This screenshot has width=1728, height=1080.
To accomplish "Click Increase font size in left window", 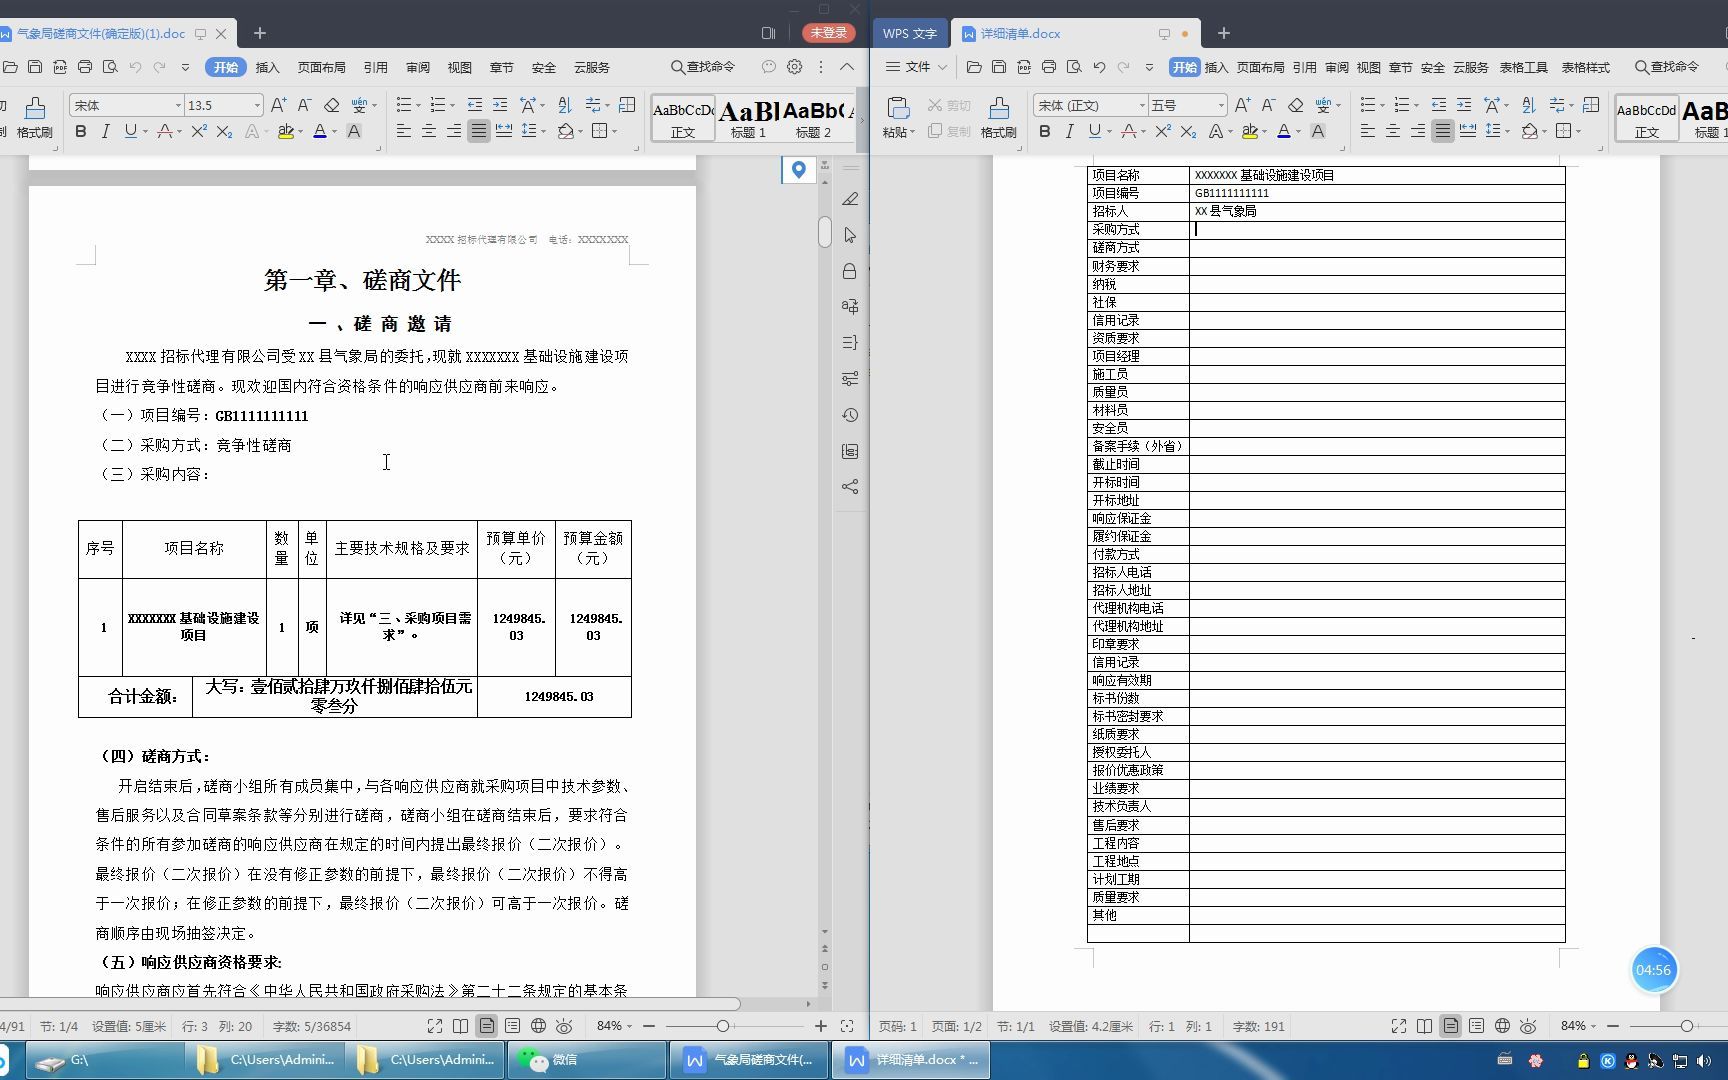I will [x=279, y=105].
